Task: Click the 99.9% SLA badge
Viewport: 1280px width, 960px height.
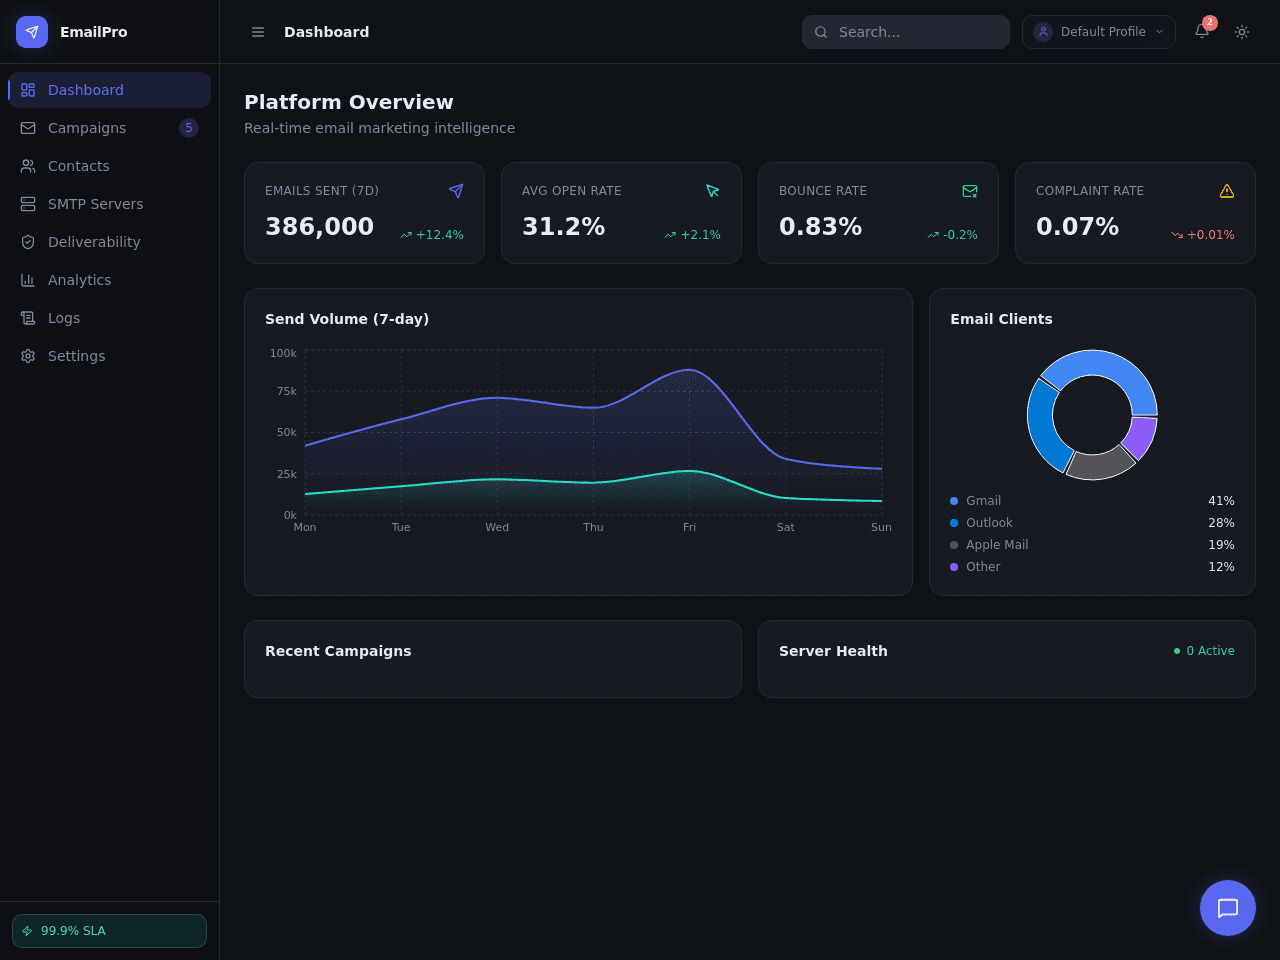Action: pyautogui.click(x=109, y=931)
